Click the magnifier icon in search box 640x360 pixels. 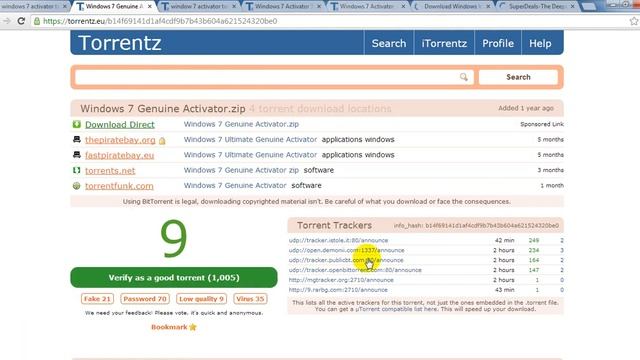tap(464, 77)
